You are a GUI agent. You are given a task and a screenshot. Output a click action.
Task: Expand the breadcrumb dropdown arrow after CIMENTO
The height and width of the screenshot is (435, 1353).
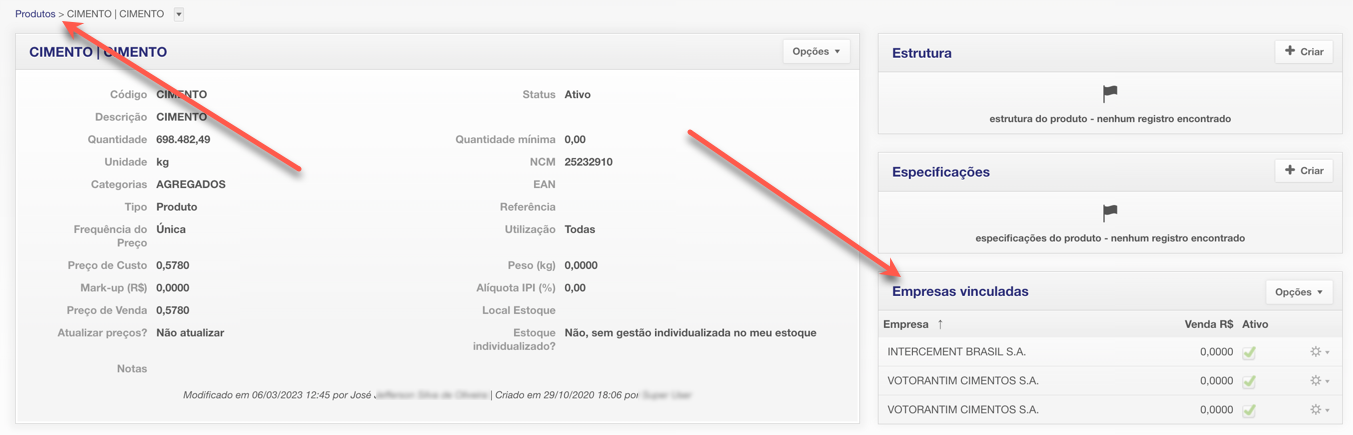coord(179,15)
